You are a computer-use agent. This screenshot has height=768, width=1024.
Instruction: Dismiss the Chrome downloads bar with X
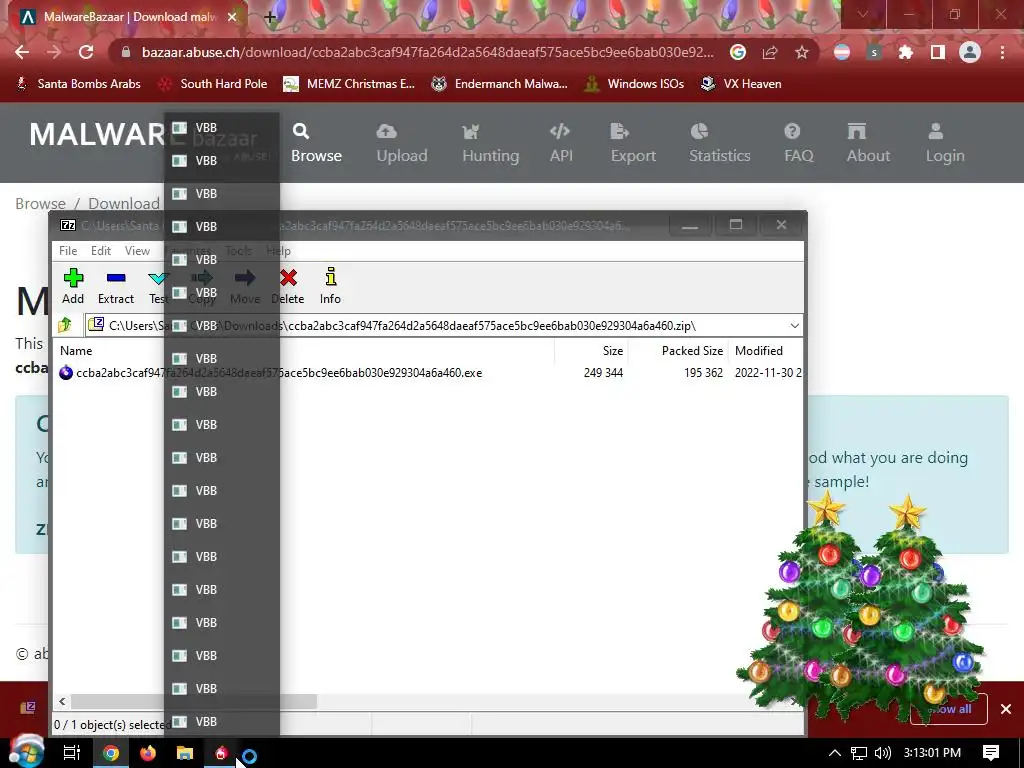[1006, 709]
